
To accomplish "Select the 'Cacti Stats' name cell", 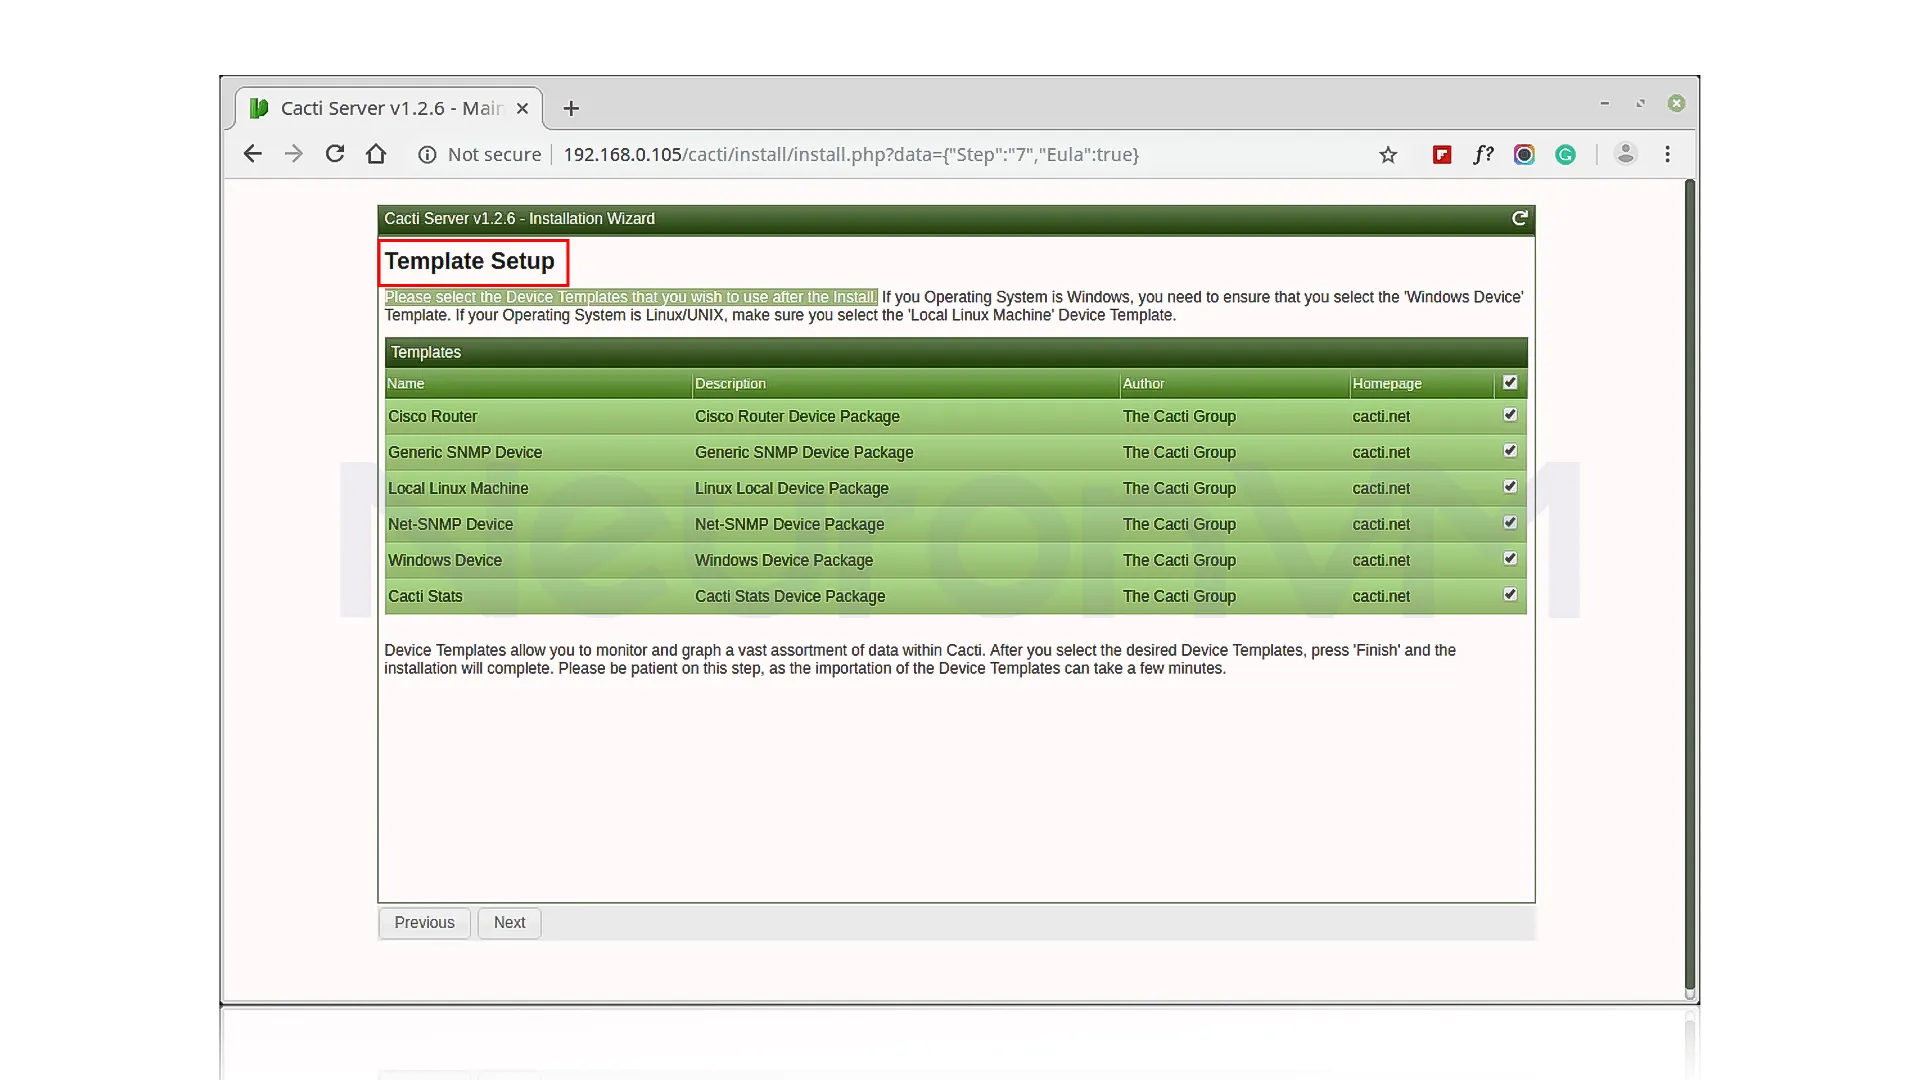I will point(425,596).
